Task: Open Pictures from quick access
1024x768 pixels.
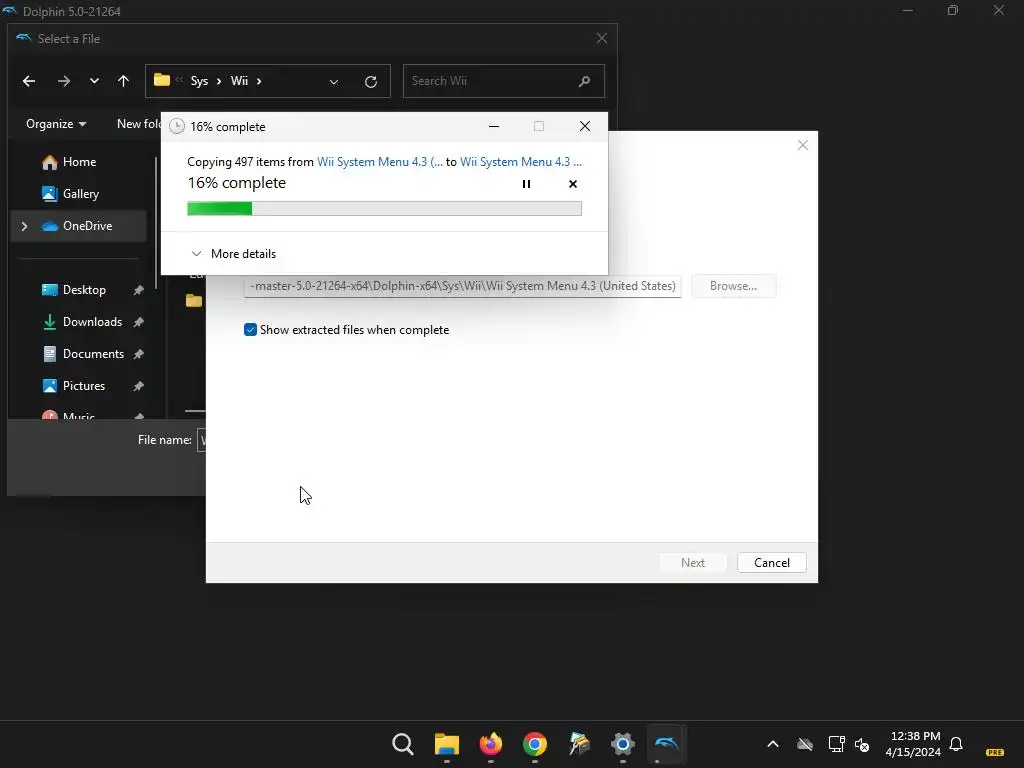Action: [x=74, y=386]
